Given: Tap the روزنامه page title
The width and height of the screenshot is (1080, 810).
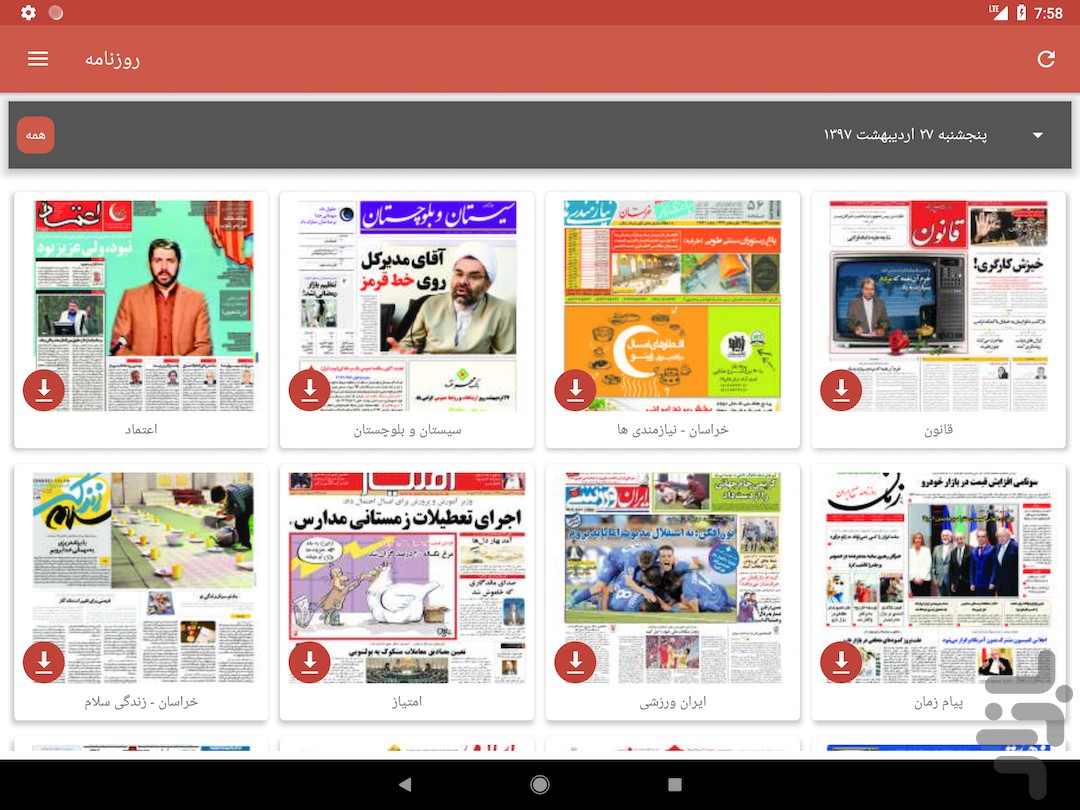Looking at the screenshot, I should pyautogui.click(x=112, y=59).
